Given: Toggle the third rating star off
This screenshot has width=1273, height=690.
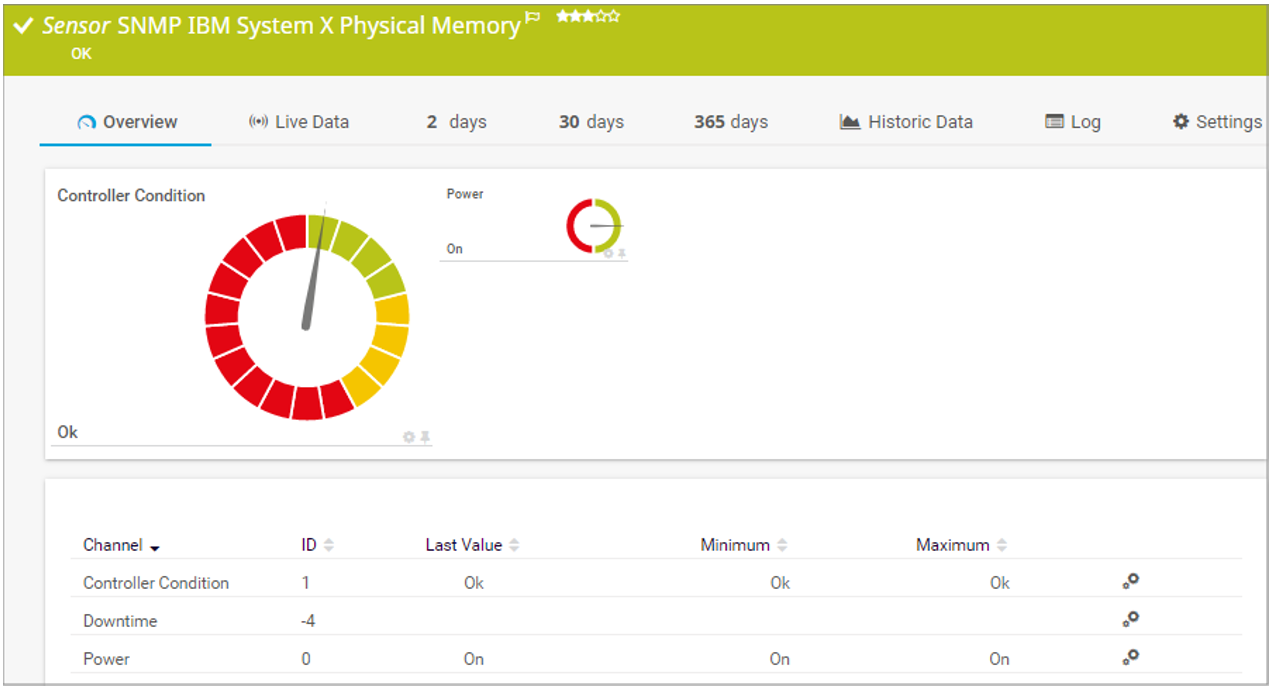Looking at the screenshot, I should coord(586,15).
